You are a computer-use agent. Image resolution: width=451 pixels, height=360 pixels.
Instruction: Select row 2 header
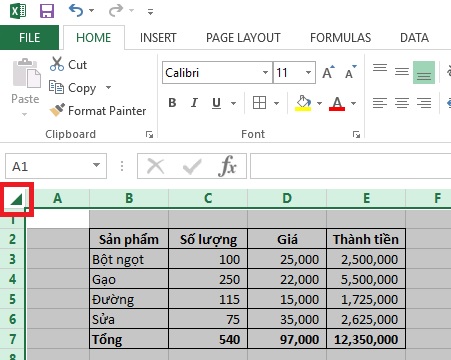click(x=12, y=239)
